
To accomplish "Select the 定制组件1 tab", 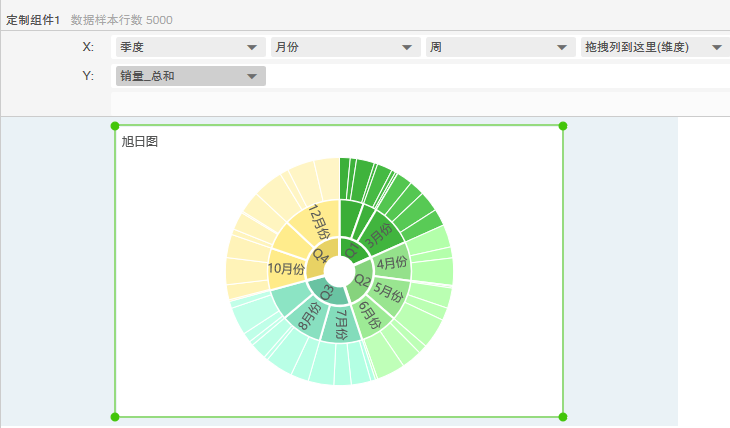I will pos(33,19).
